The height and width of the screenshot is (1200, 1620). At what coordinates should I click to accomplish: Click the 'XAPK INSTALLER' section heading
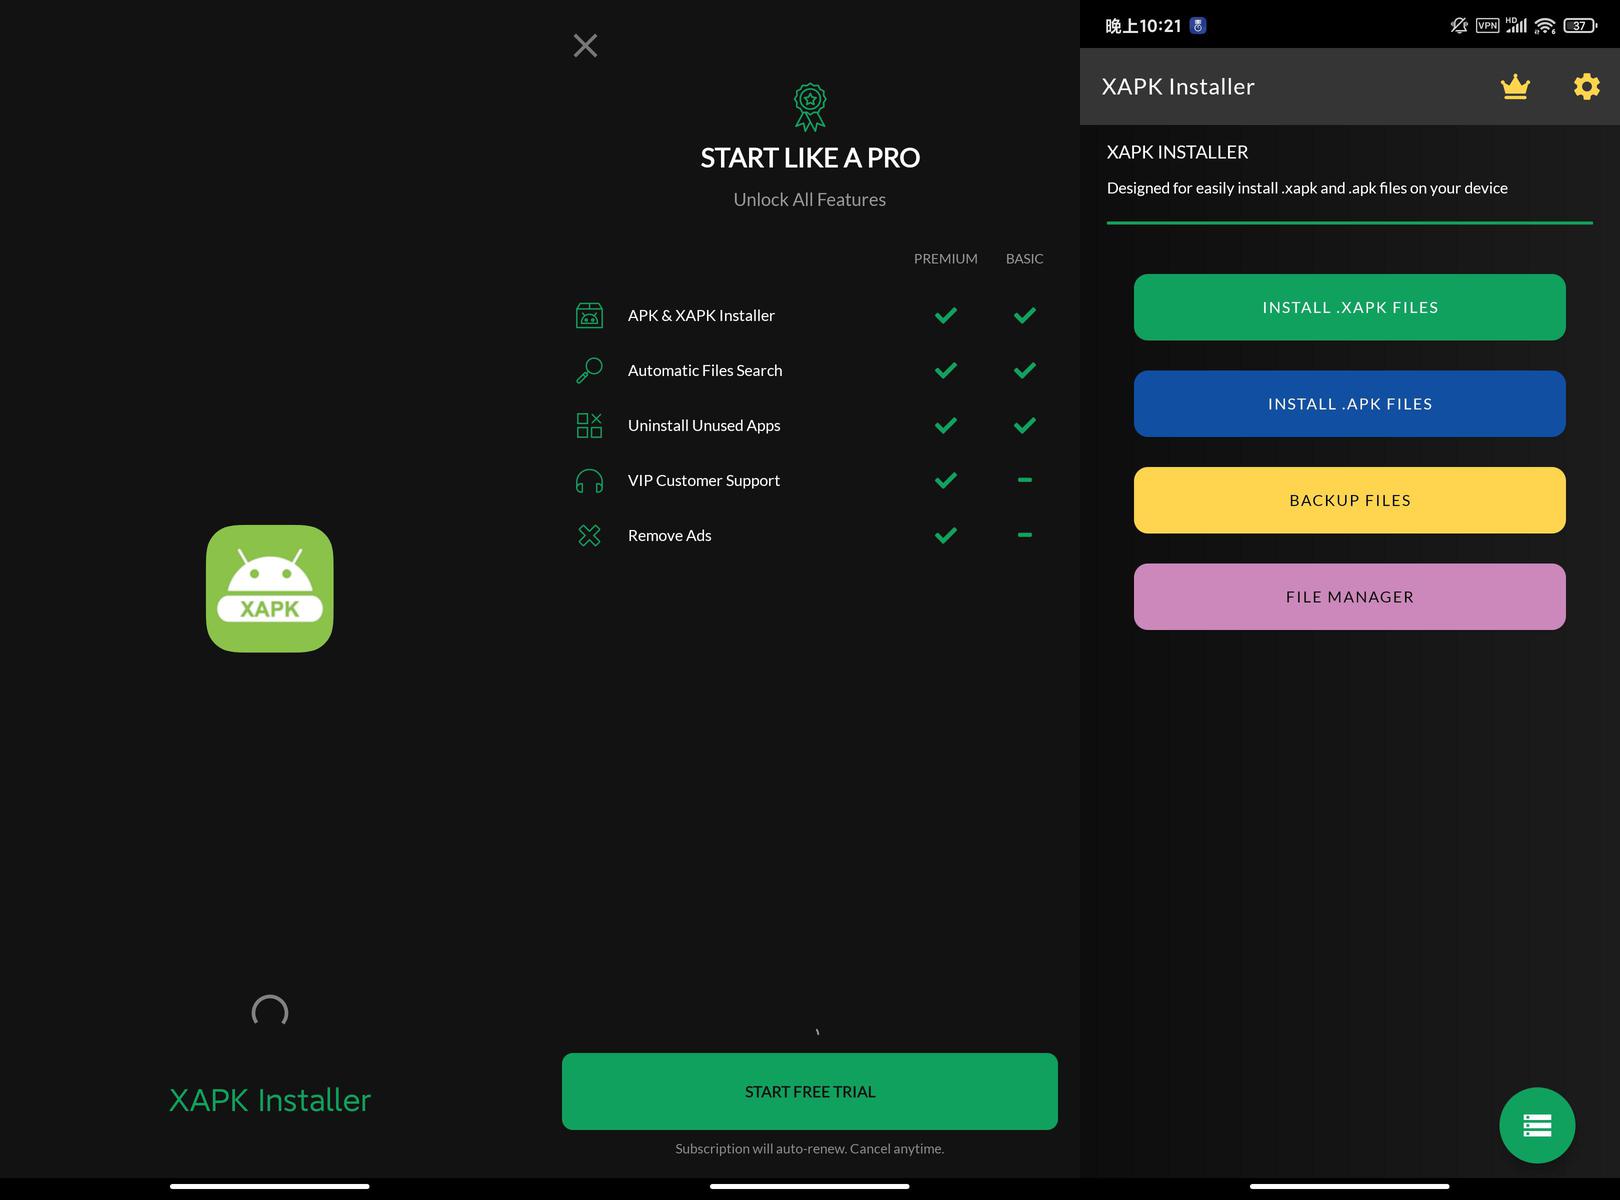(1178, 152)
